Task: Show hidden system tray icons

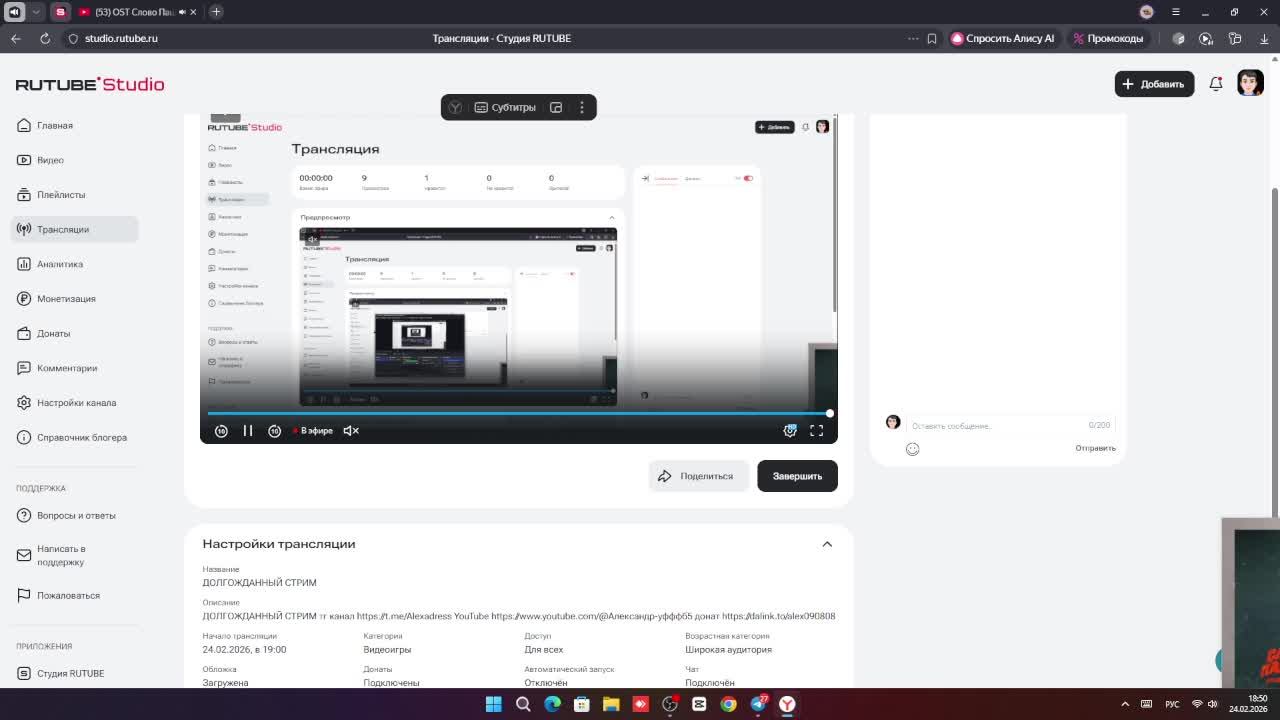Action: pos(1125,704)
